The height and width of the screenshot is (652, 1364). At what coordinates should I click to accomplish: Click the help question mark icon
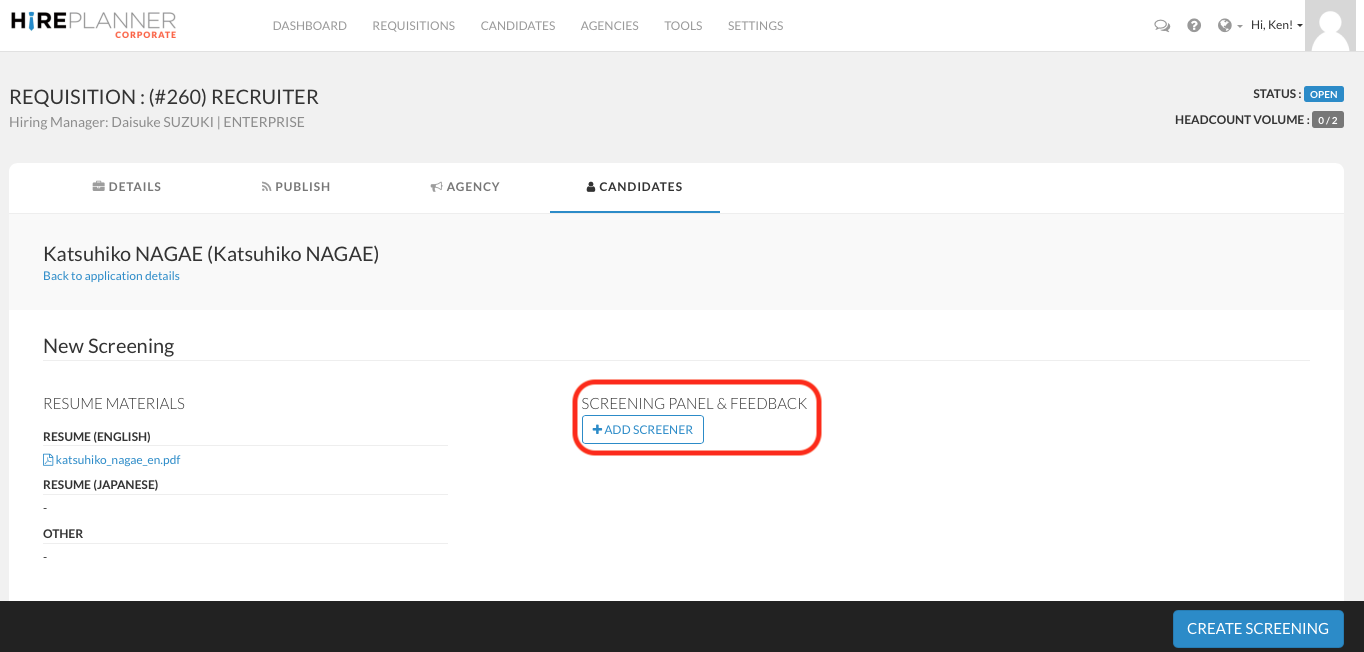[x=1193, y=26]
